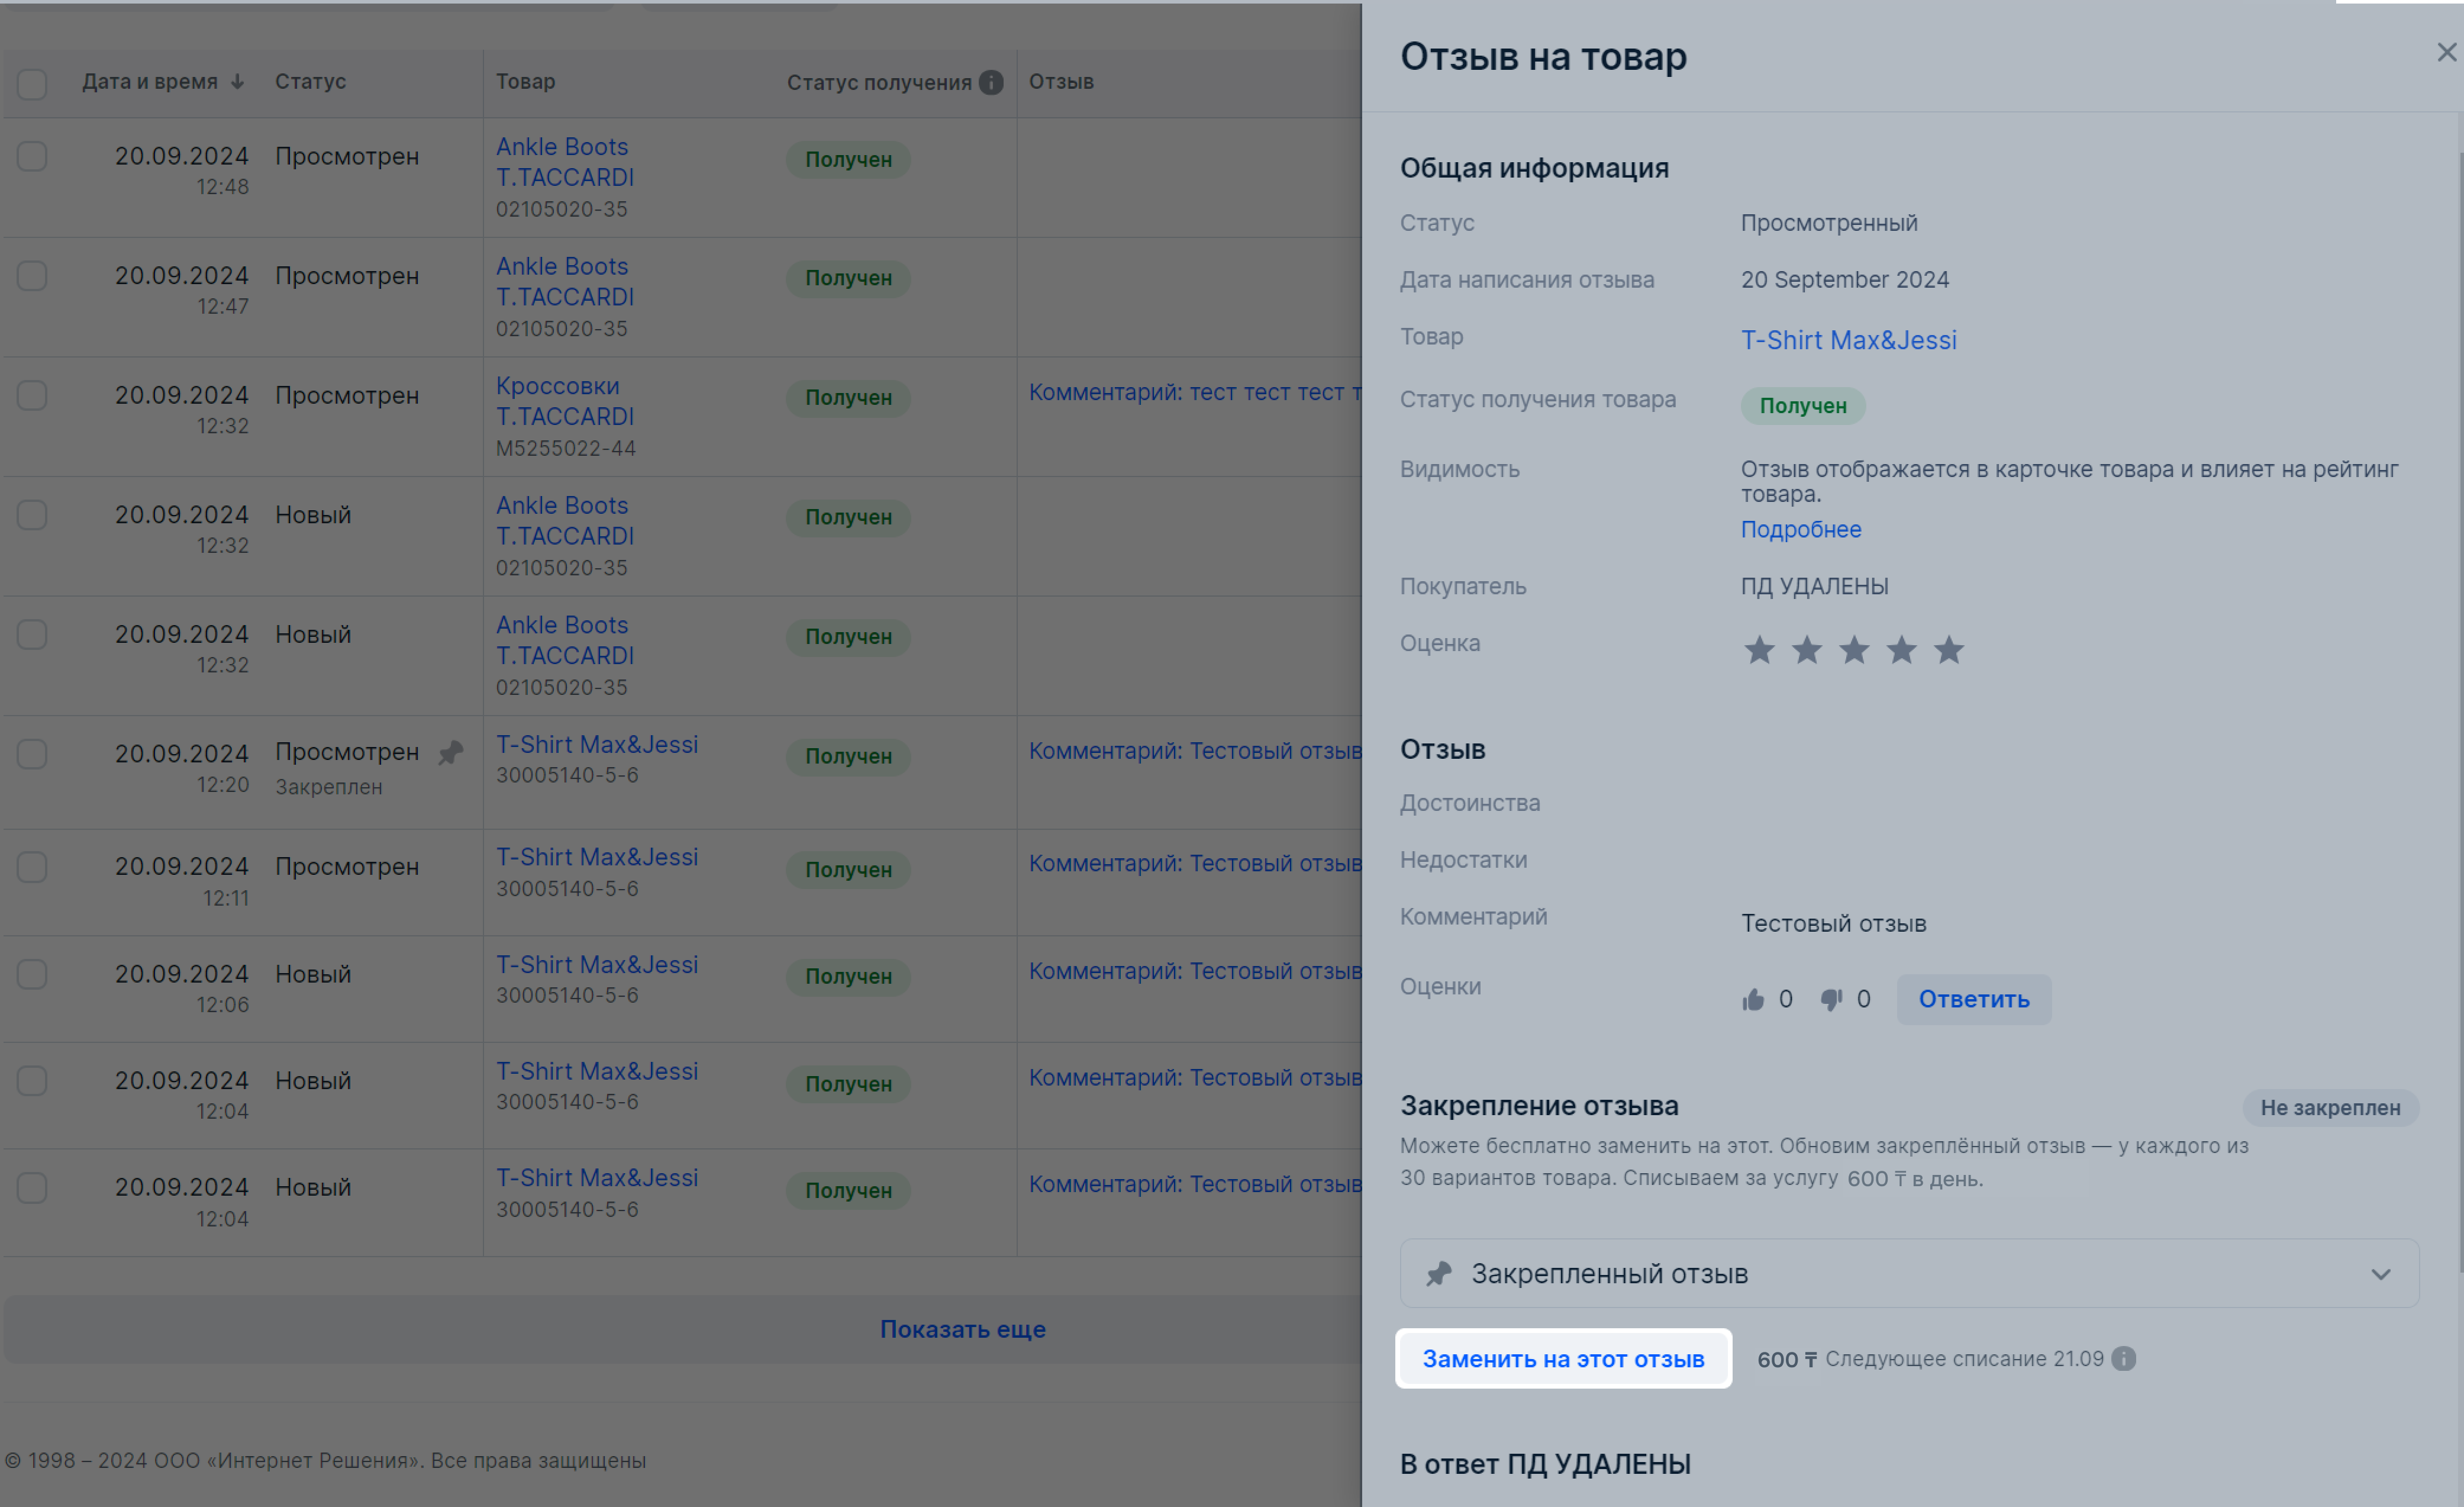Open Комментарий: Тестовый отзыв in 12:11 row
This screenshot has width=2464, height=1507.
click(x=1195, y=863)
